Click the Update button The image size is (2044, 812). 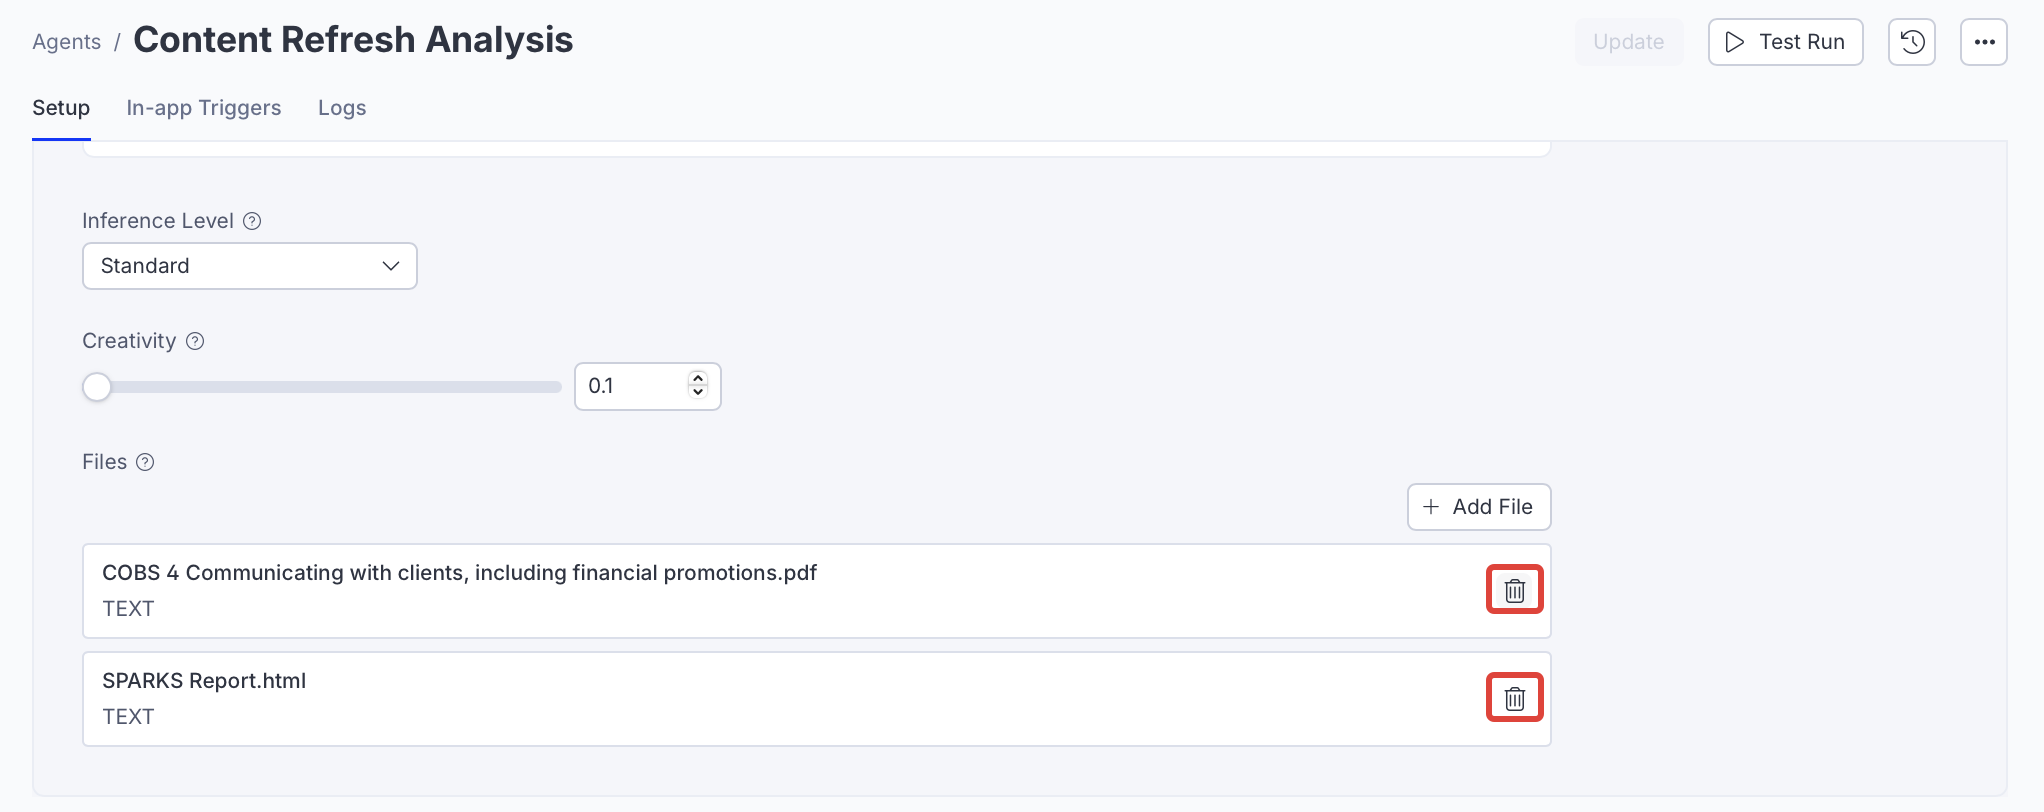point(1628,42)
